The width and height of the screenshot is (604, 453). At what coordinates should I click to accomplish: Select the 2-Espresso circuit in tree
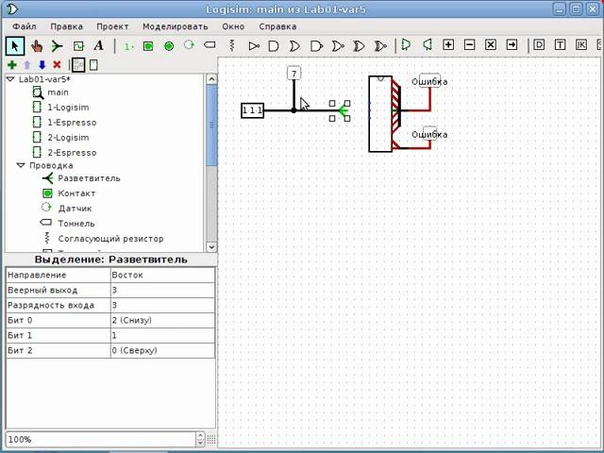[72, 153]
